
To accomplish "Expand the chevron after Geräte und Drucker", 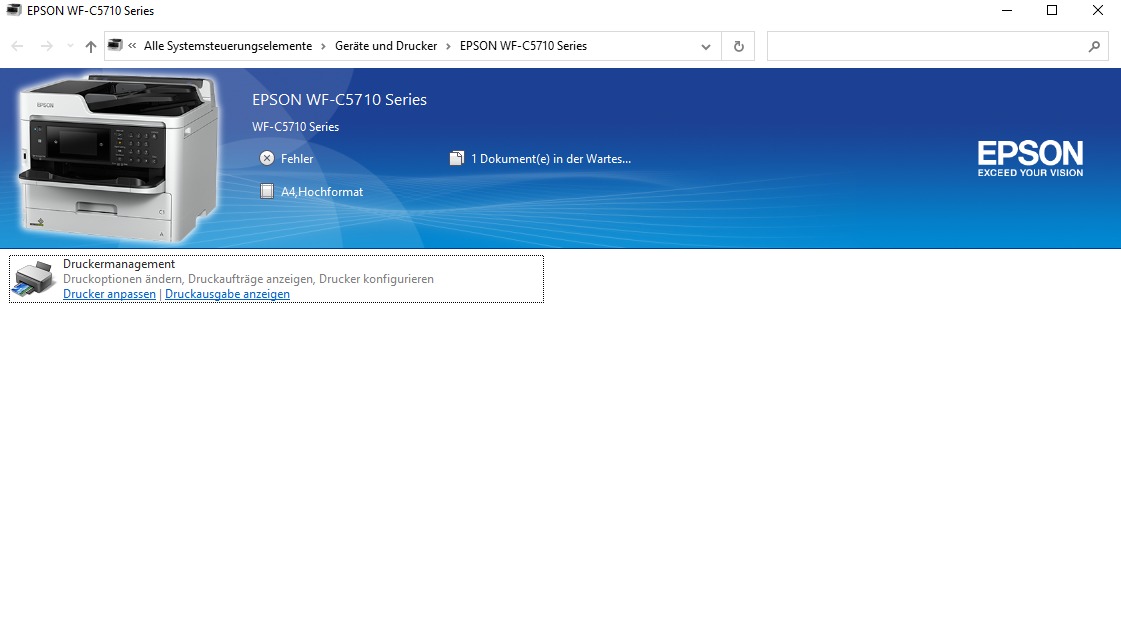I will point(448,46).
